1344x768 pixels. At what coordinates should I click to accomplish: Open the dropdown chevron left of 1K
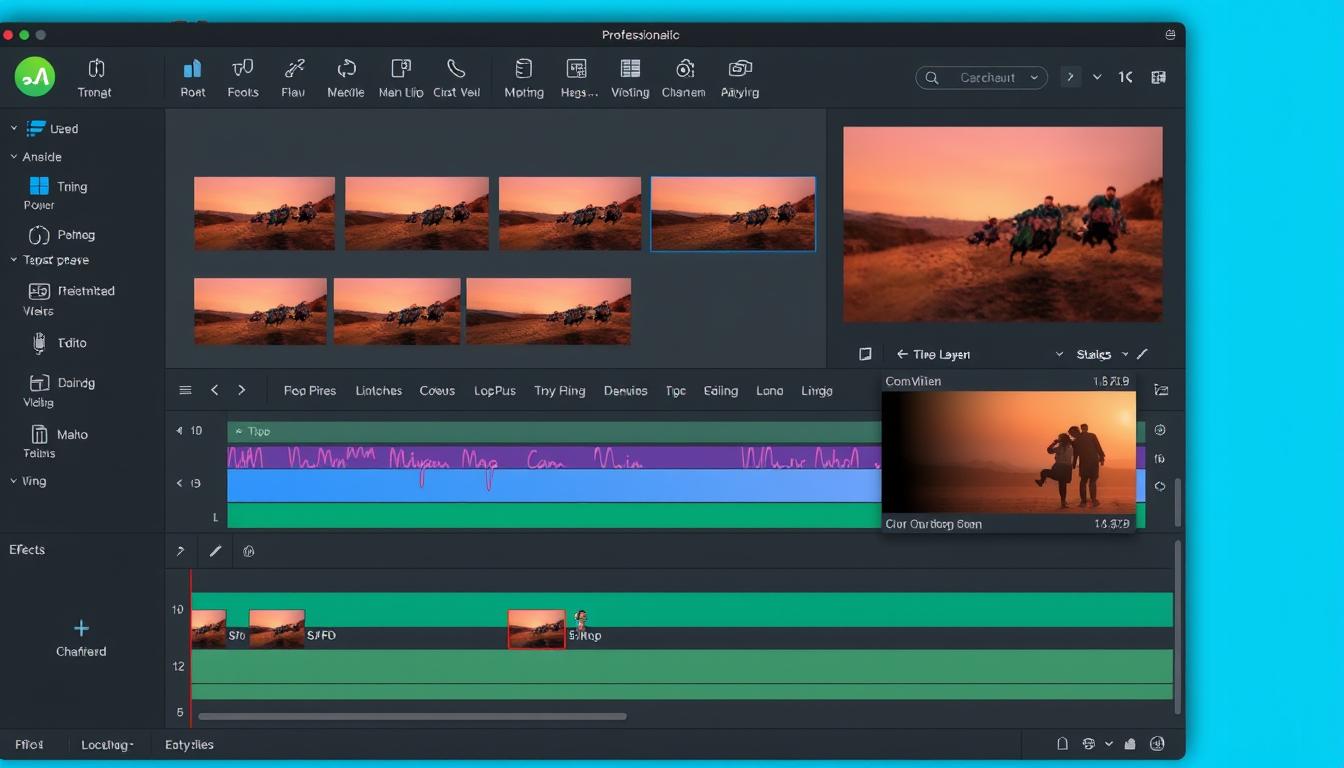(1097, 77)
